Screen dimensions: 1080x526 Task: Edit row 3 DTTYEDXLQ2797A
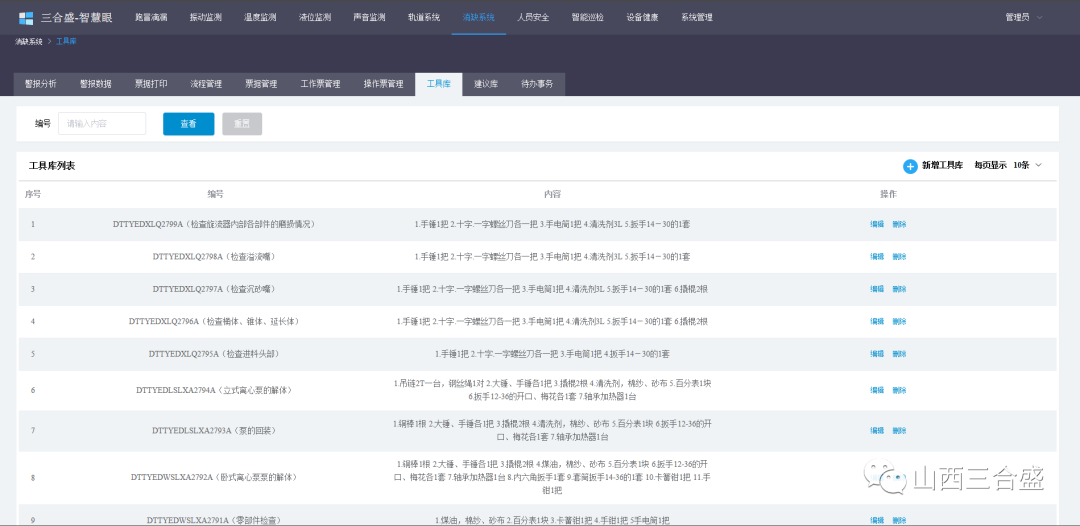[x=877, y=289]
